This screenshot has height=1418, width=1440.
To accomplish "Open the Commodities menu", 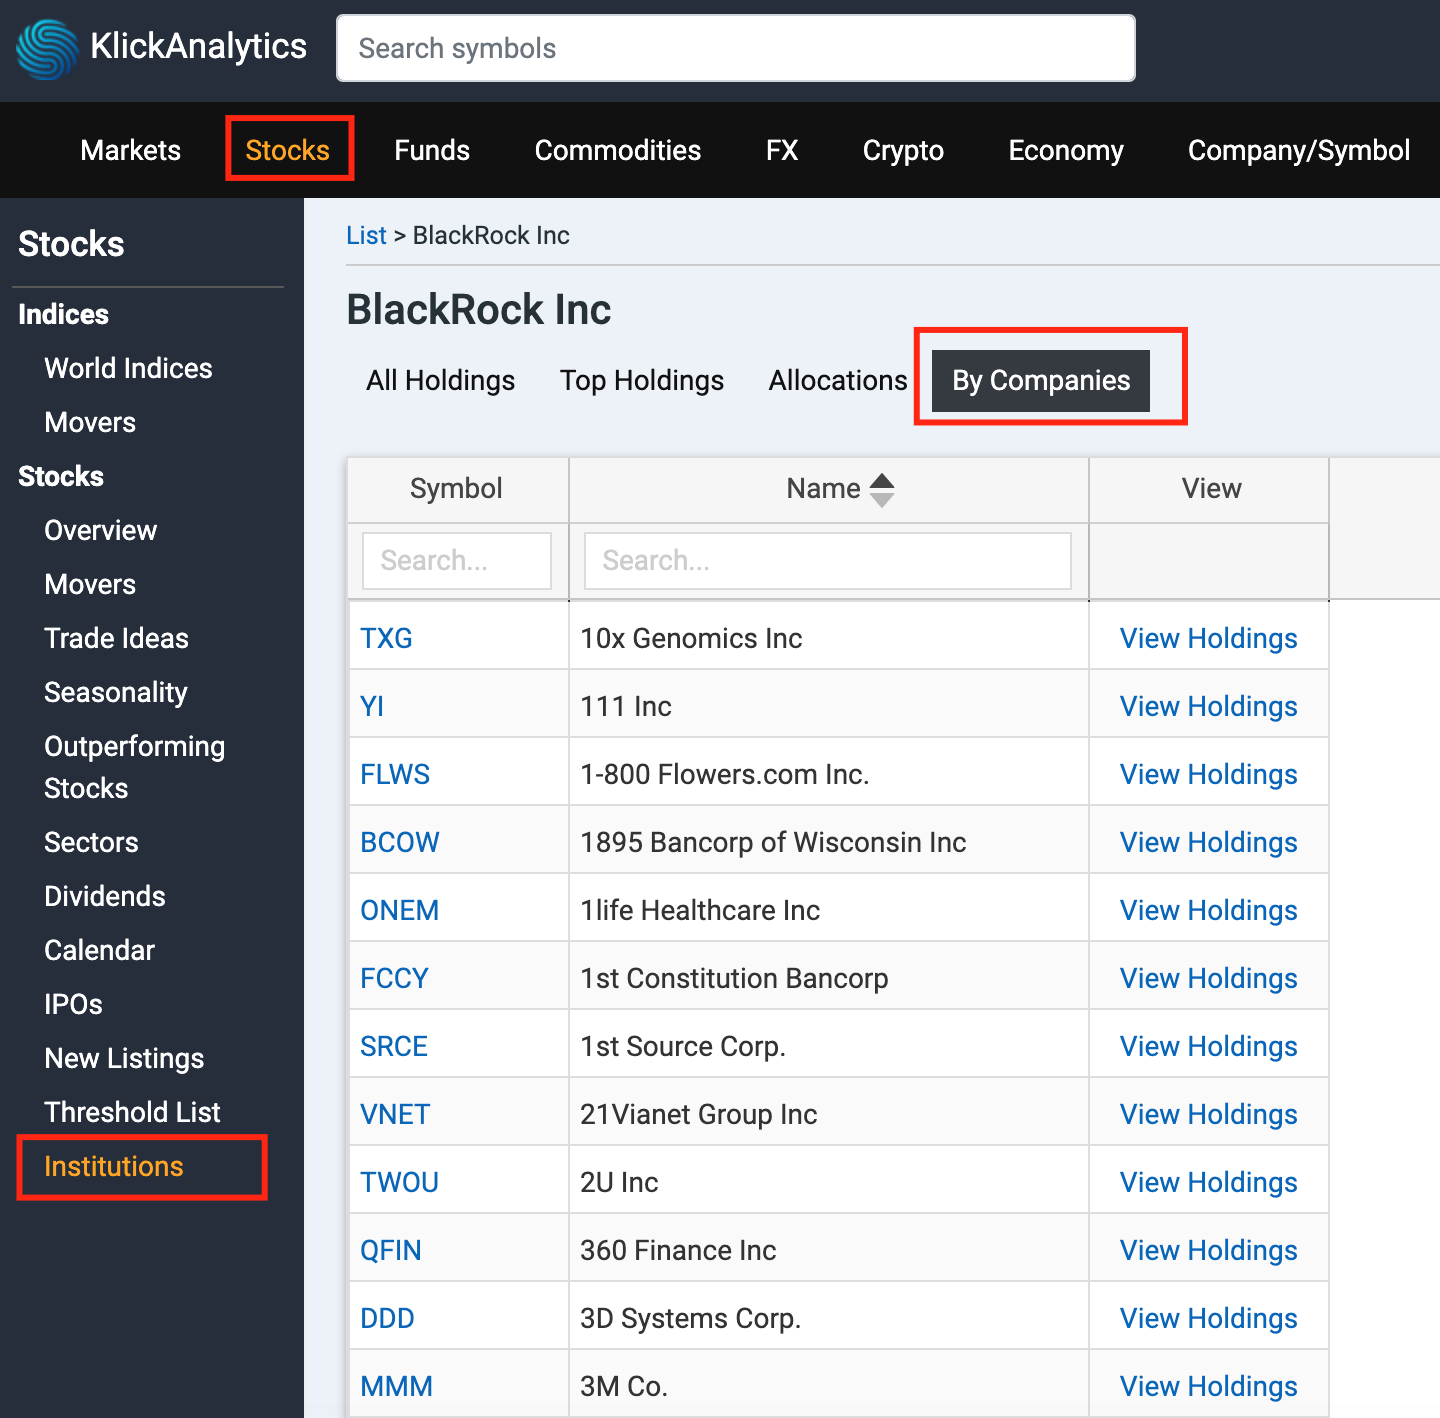I will (618, 150).
